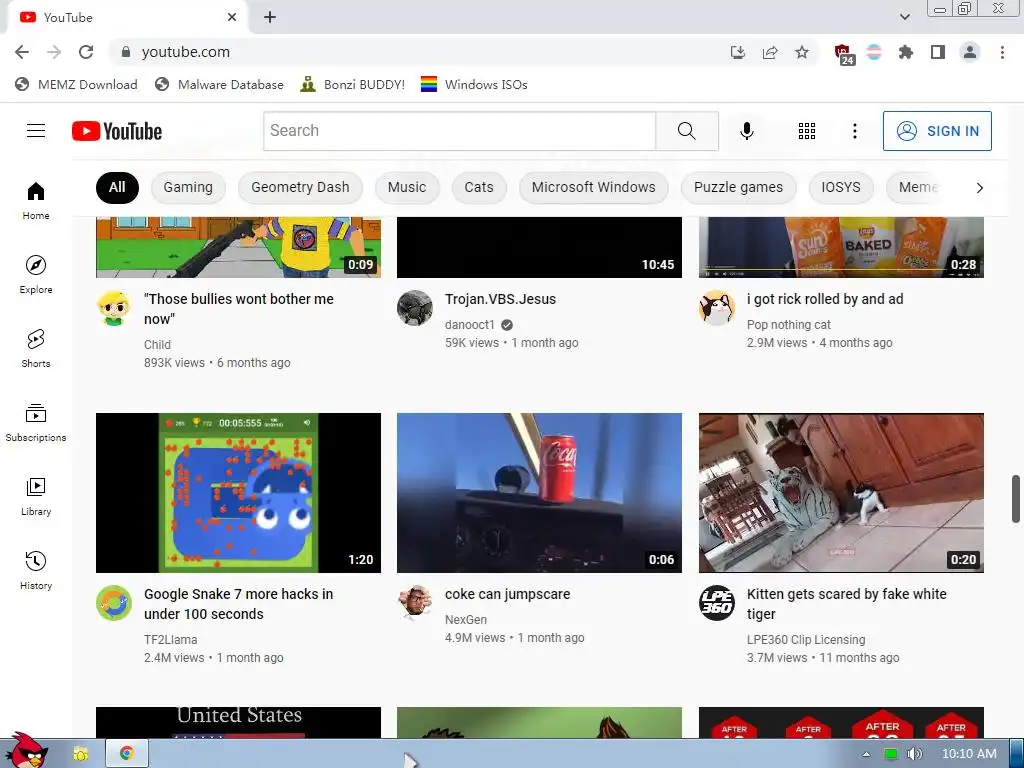This screenshot has width=1024, height=768.
Task: Click the browser back arrow
Action: tap(22, 52)
